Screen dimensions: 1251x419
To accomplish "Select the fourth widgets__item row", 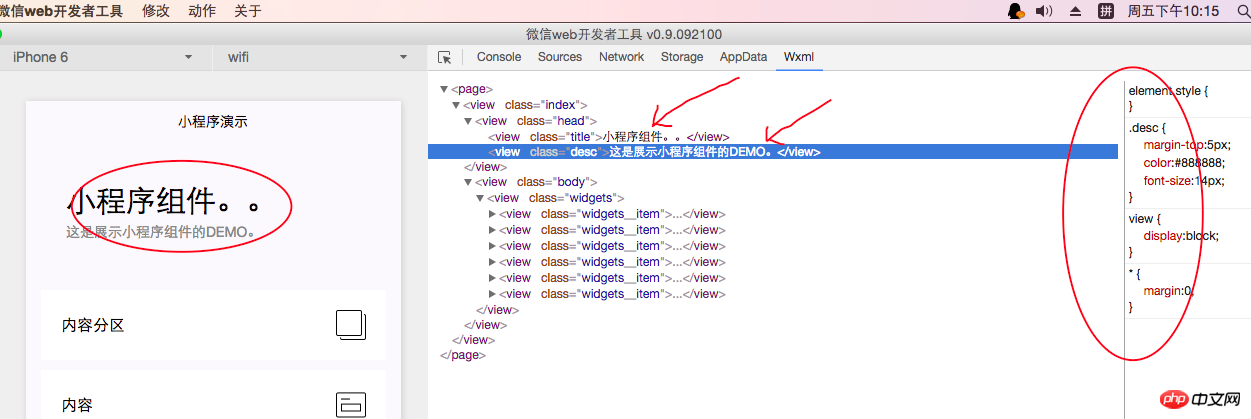I will [611, 262].
